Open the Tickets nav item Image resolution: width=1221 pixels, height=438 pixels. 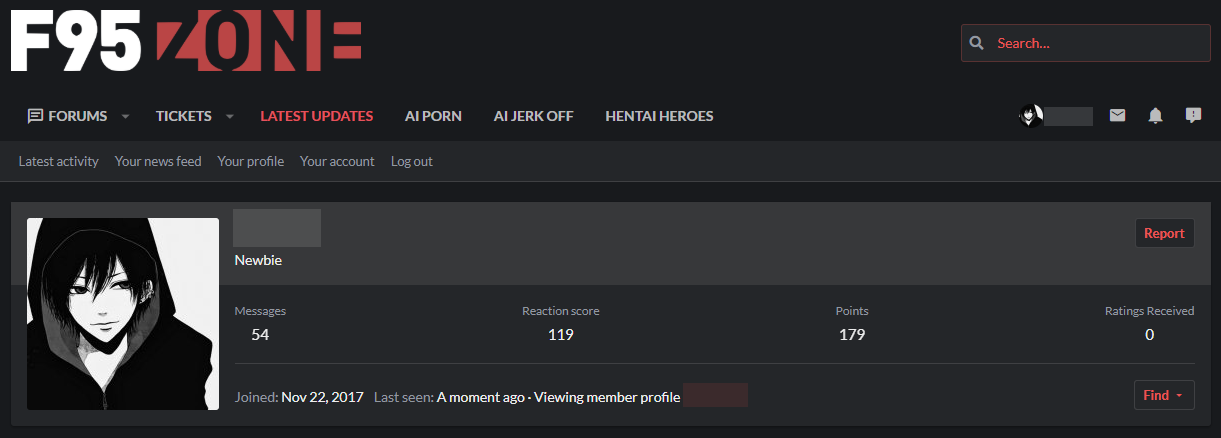tap(183, 116)
